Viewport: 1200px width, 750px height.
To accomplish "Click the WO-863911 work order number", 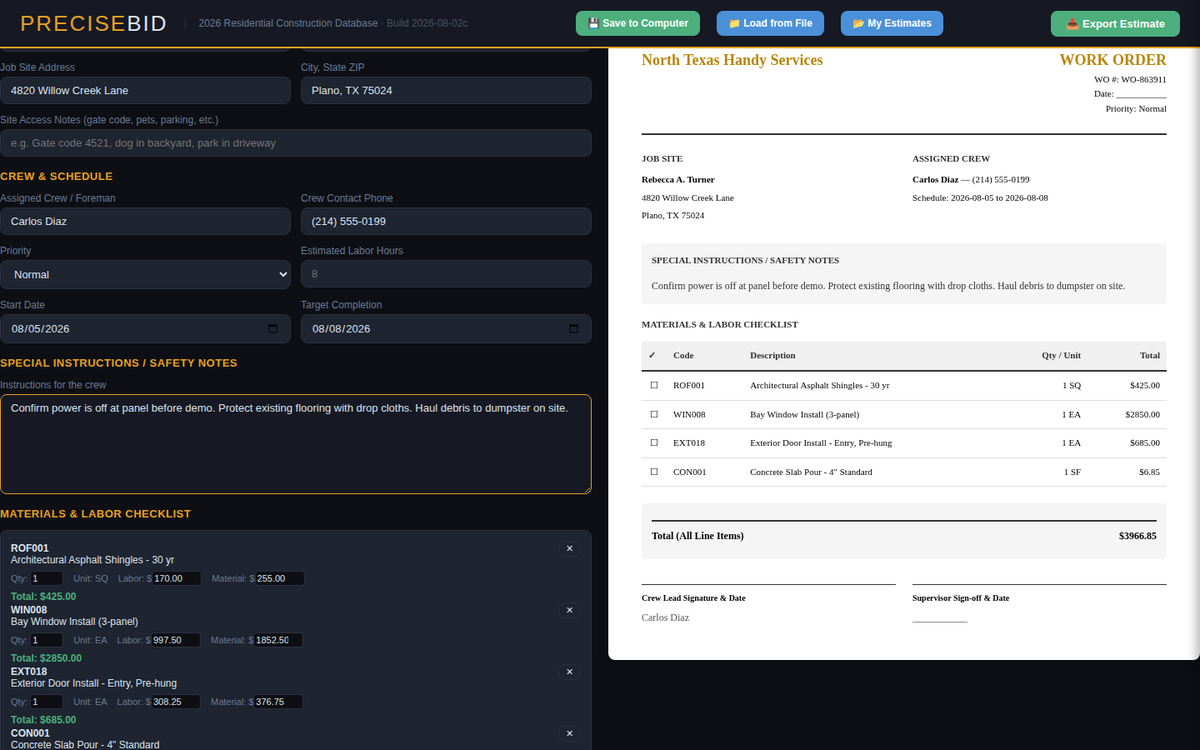I will pos(1143,79).
